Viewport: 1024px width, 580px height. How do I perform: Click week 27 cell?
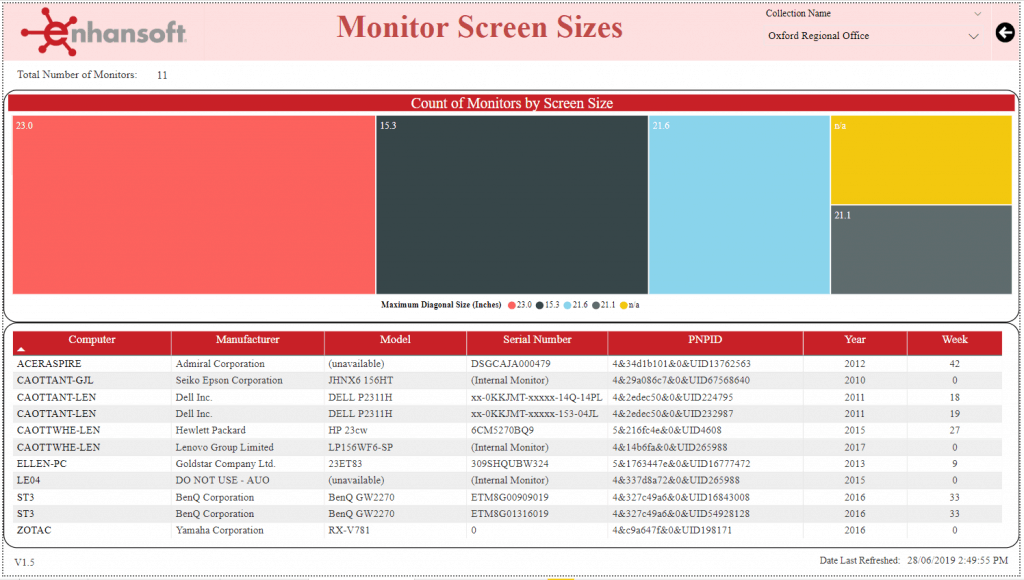955,430
